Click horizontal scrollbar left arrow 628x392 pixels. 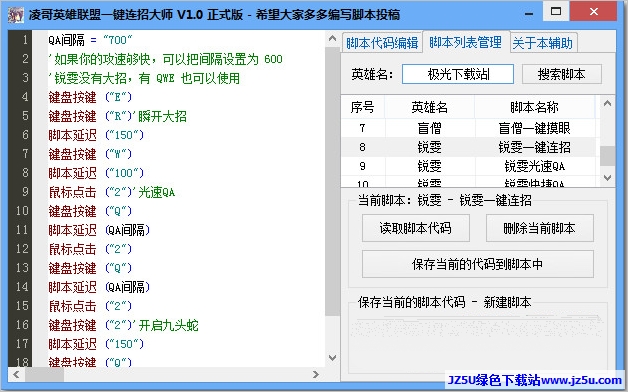(x=16, y=374)
